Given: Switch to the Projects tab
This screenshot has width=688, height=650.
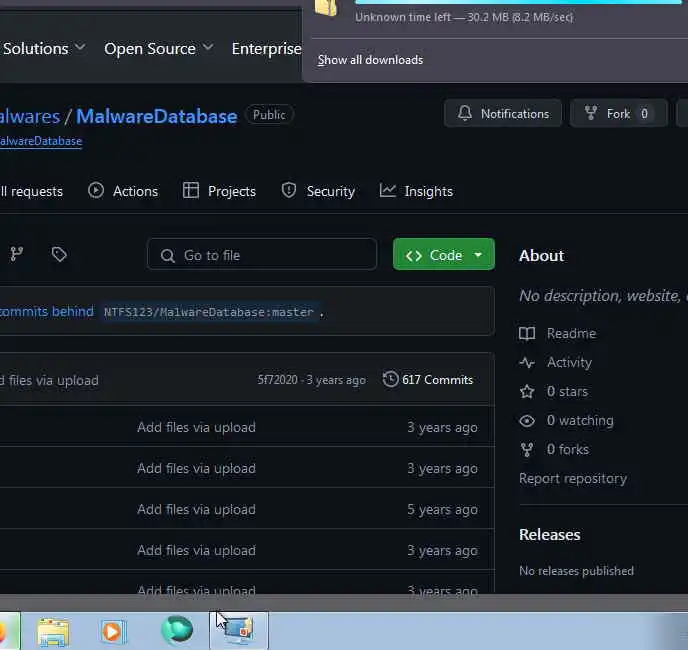Looking at the screenshot, I should (x=219, y=191).
